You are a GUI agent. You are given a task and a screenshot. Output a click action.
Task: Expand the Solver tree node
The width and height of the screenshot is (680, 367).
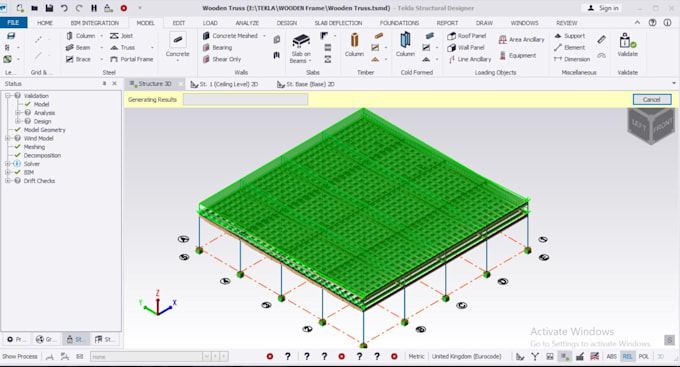point(7,164)
